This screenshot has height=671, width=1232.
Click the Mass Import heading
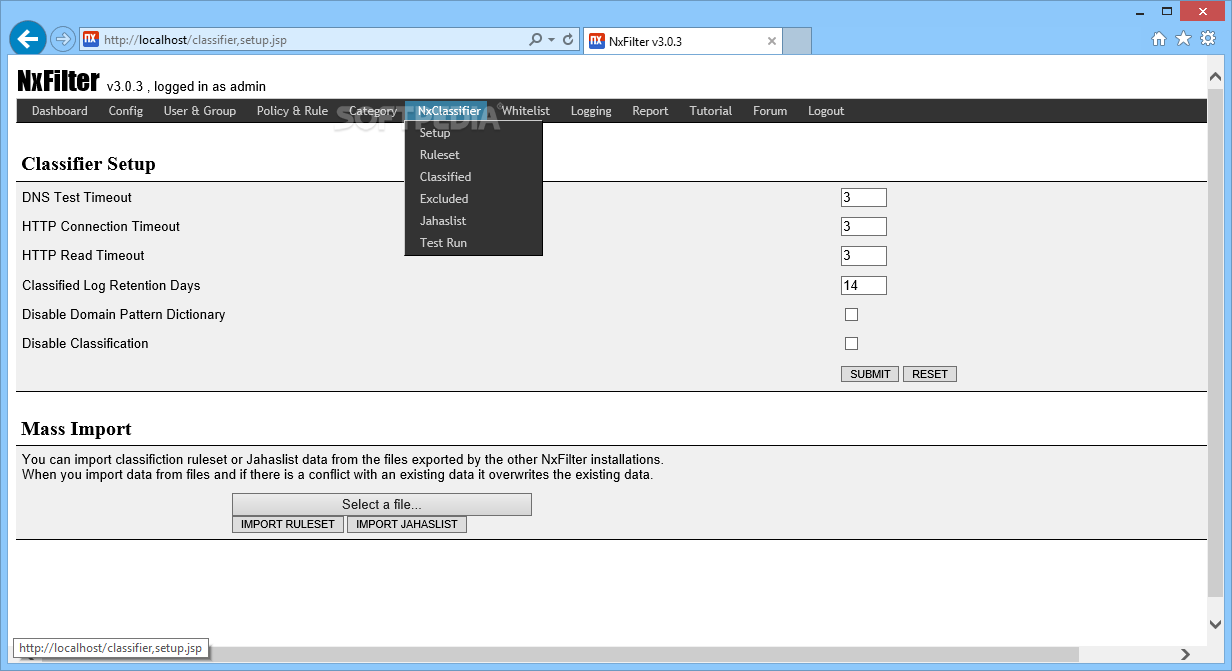(x=76, y=429)
